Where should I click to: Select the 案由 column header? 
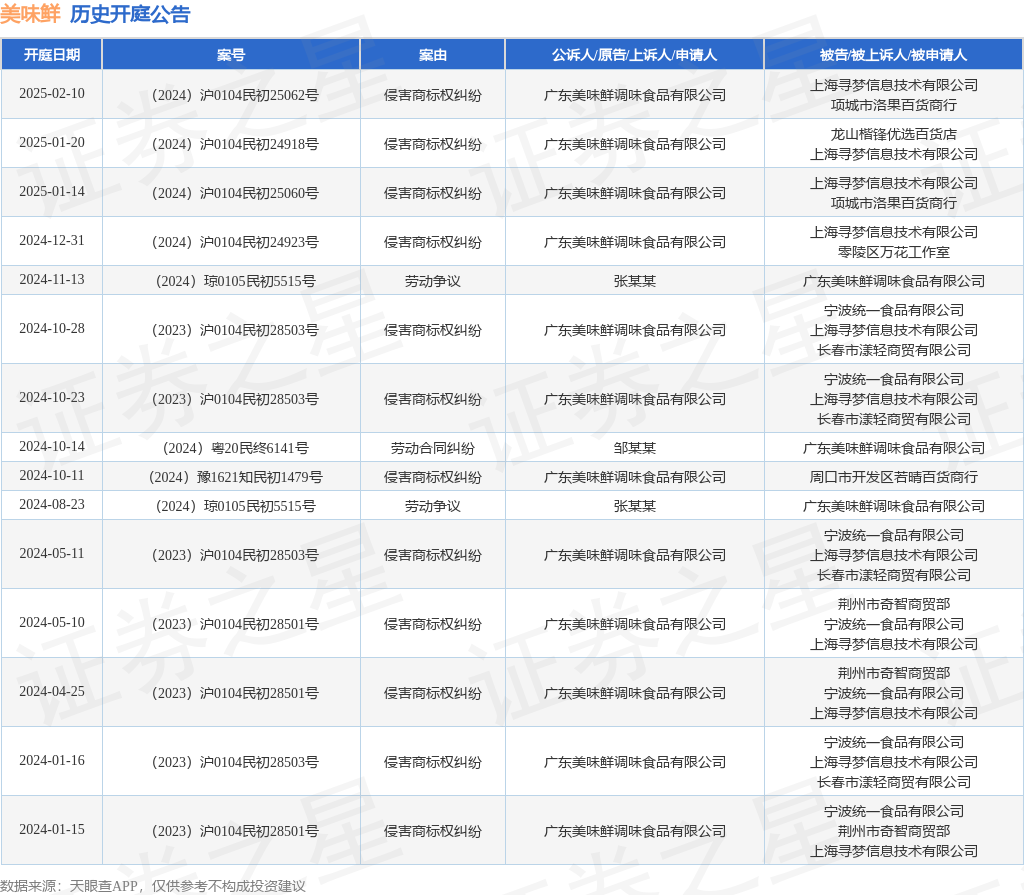tap(432, 55)
